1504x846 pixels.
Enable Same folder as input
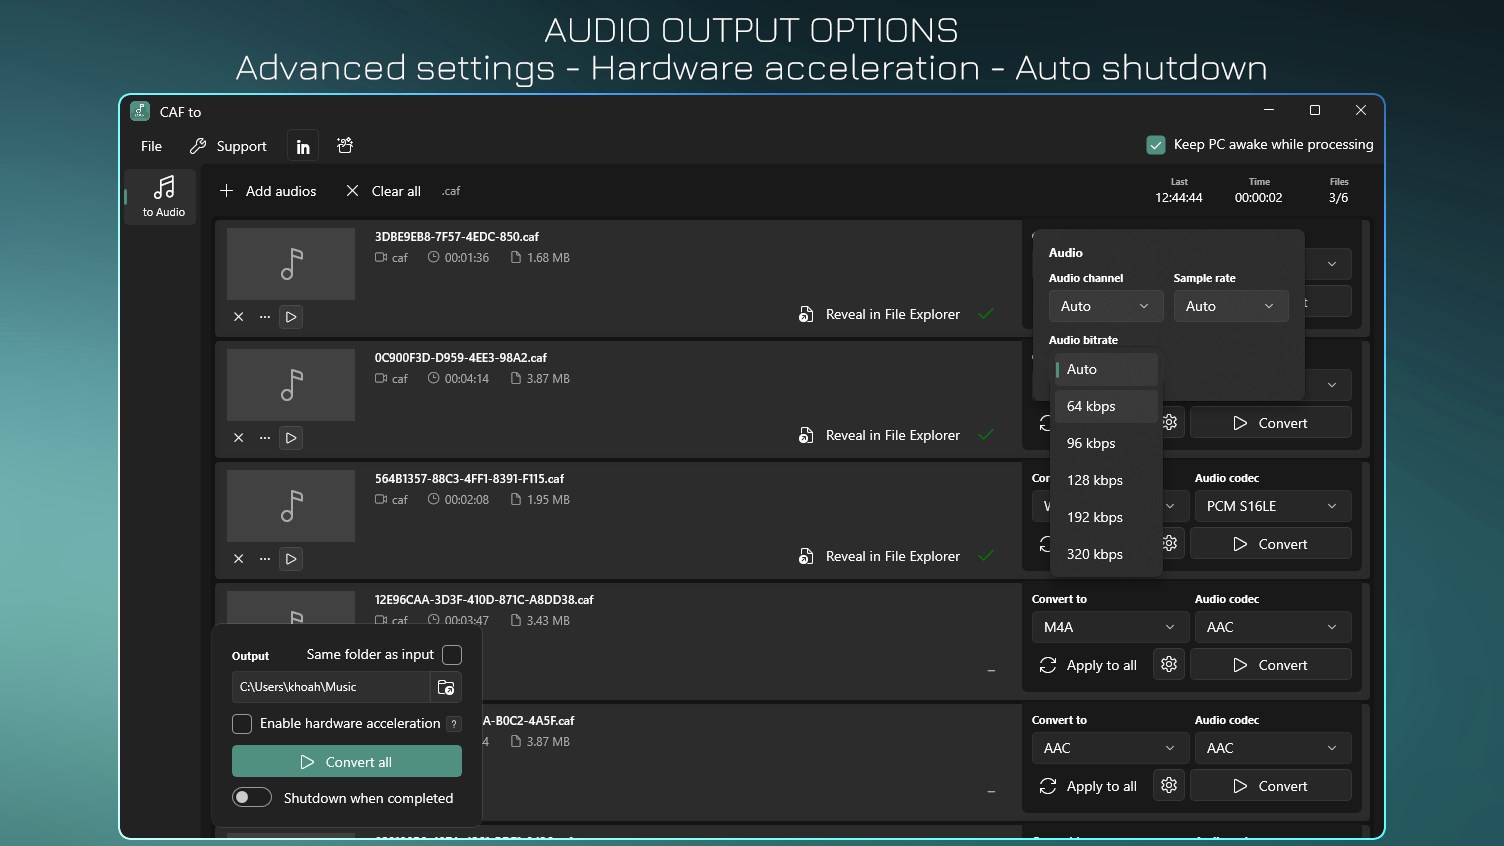pos(452,655)
